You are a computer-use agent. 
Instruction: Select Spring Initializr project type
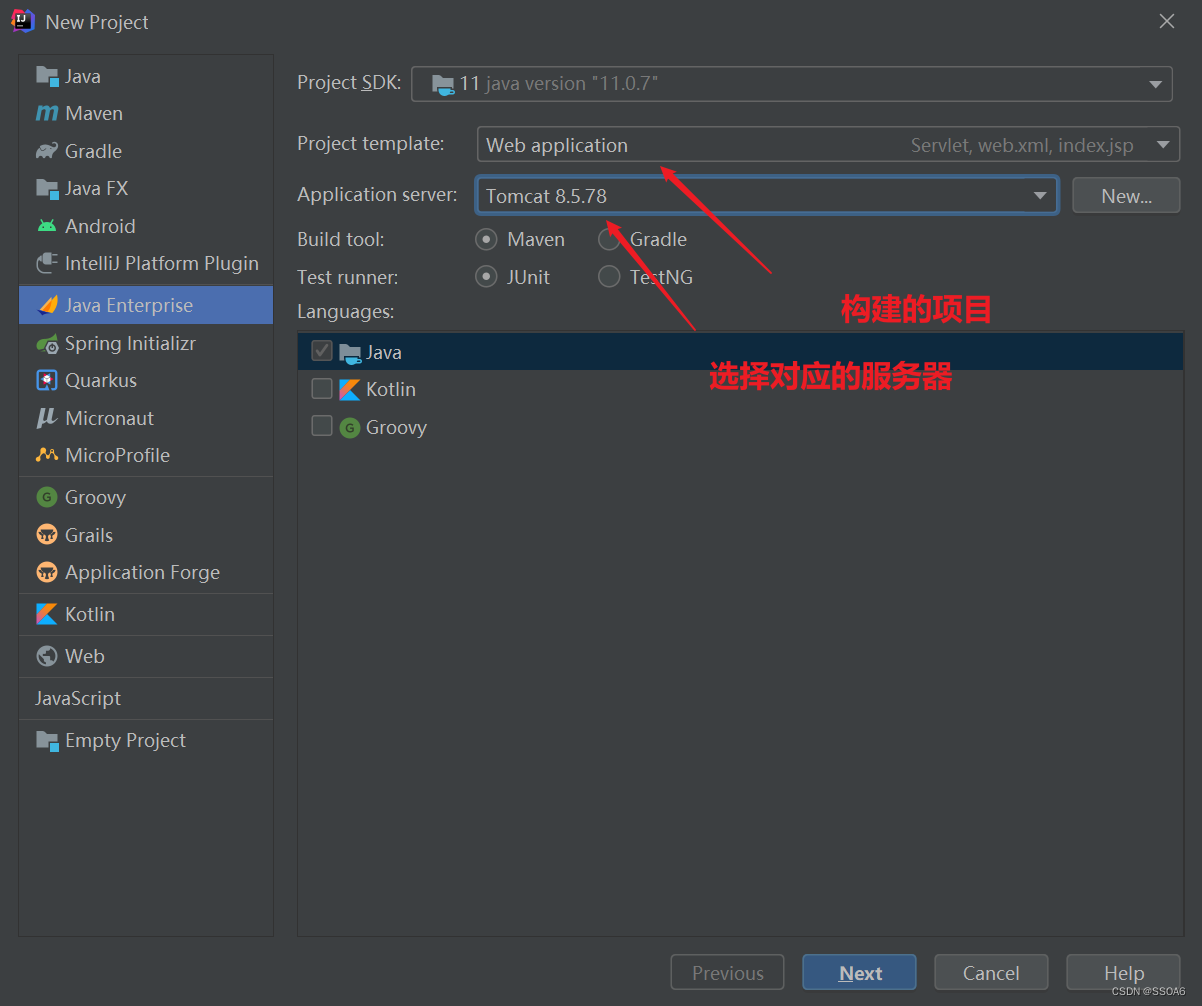coord(146,343)
